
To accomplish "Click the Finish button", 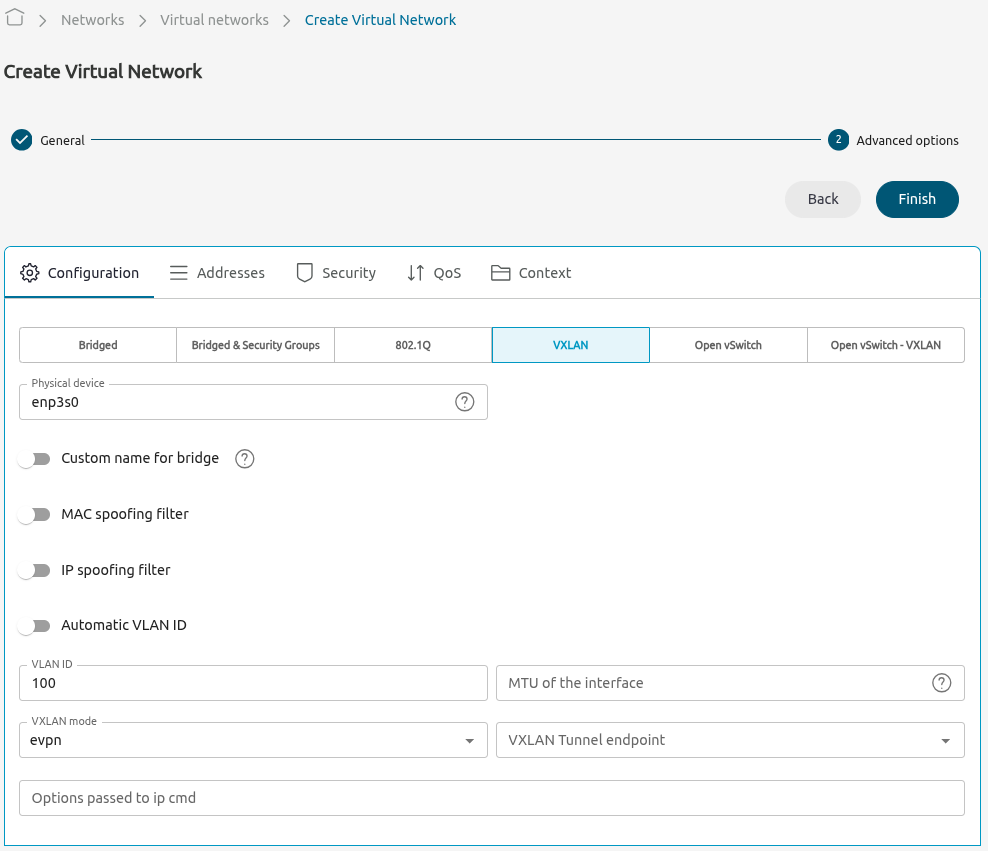I will (x=917, y=199).
